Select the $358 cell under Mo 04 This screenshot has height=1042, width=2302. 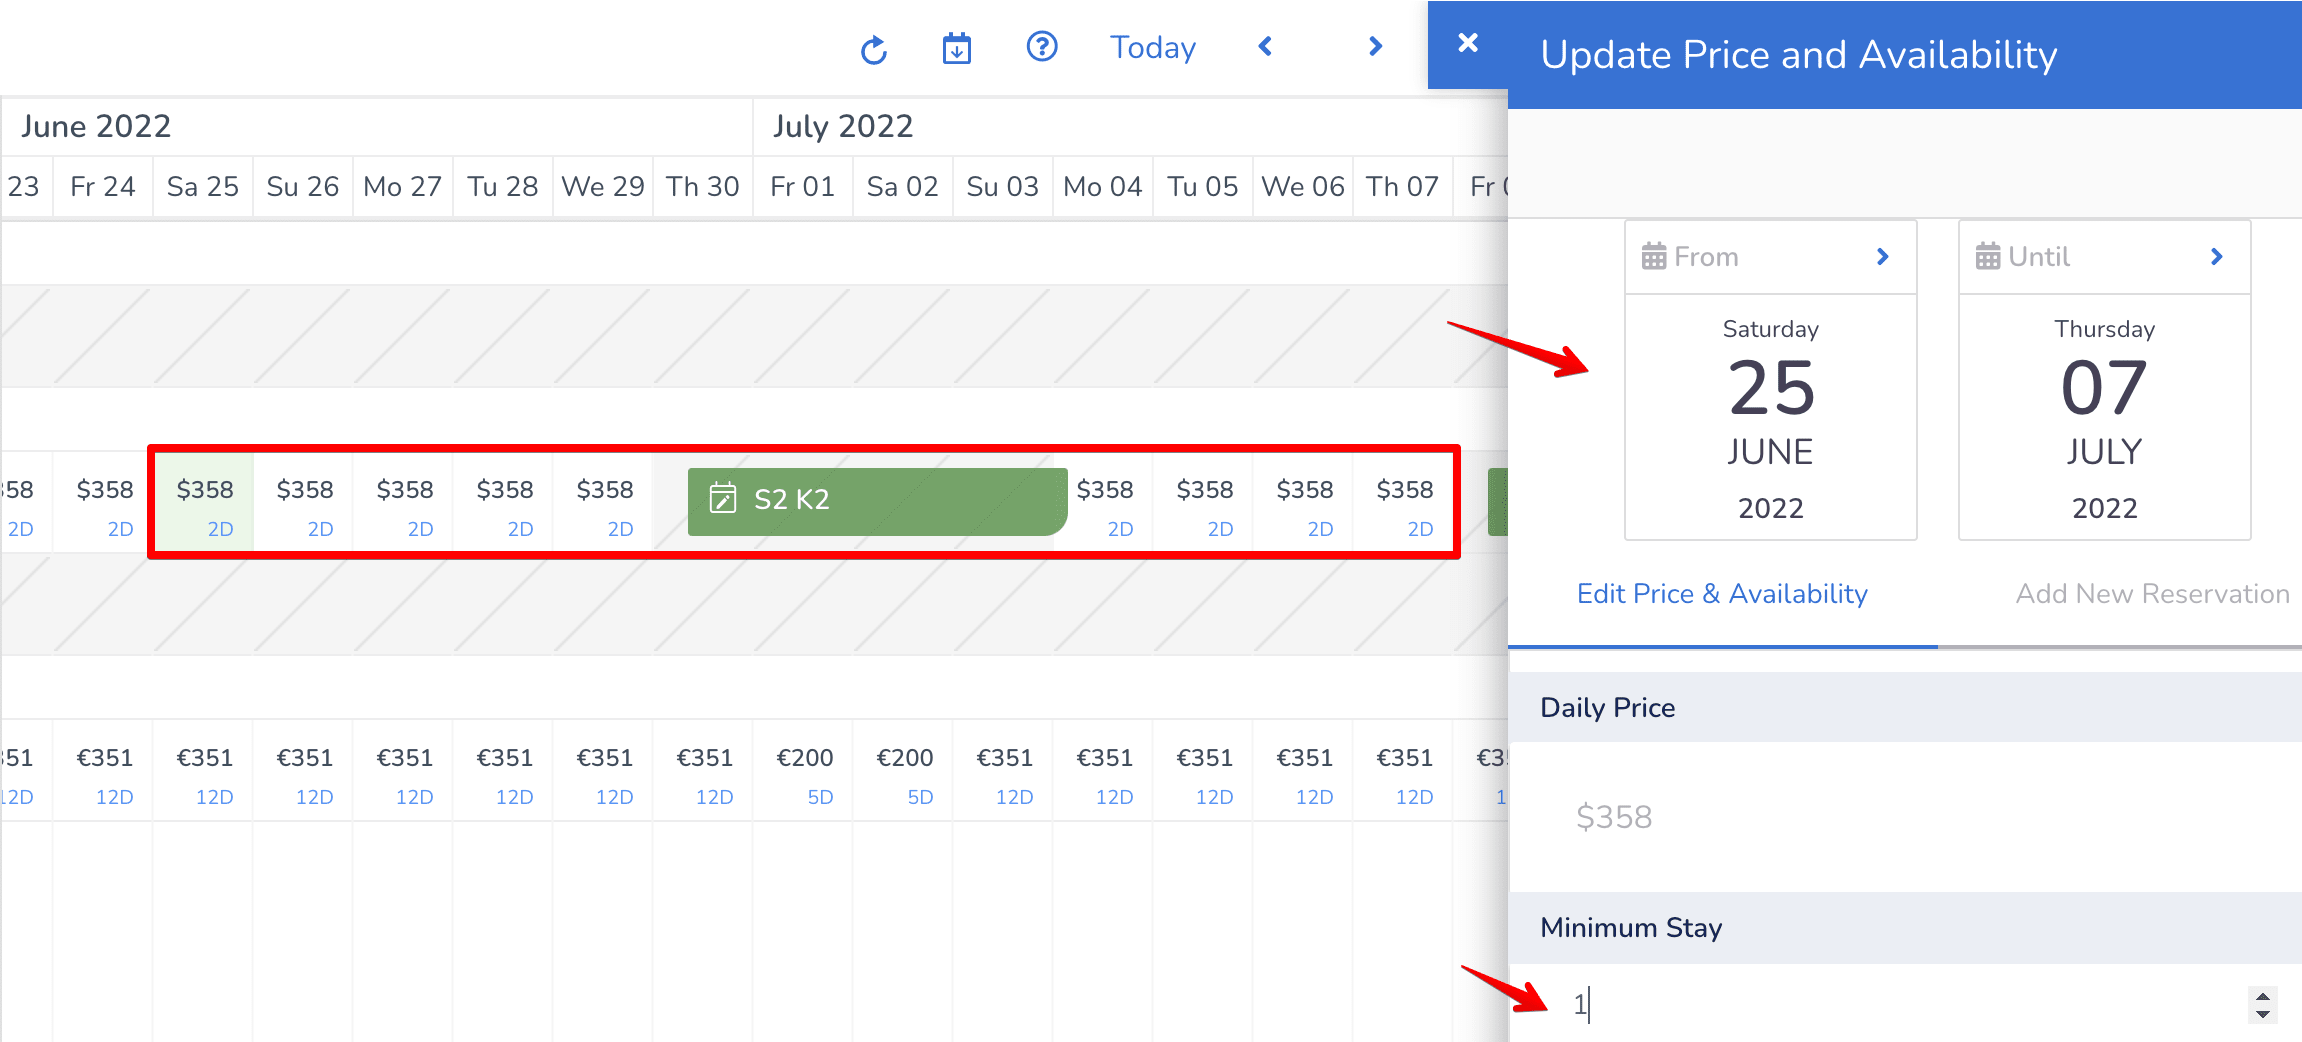click(x=1104, y=502)
